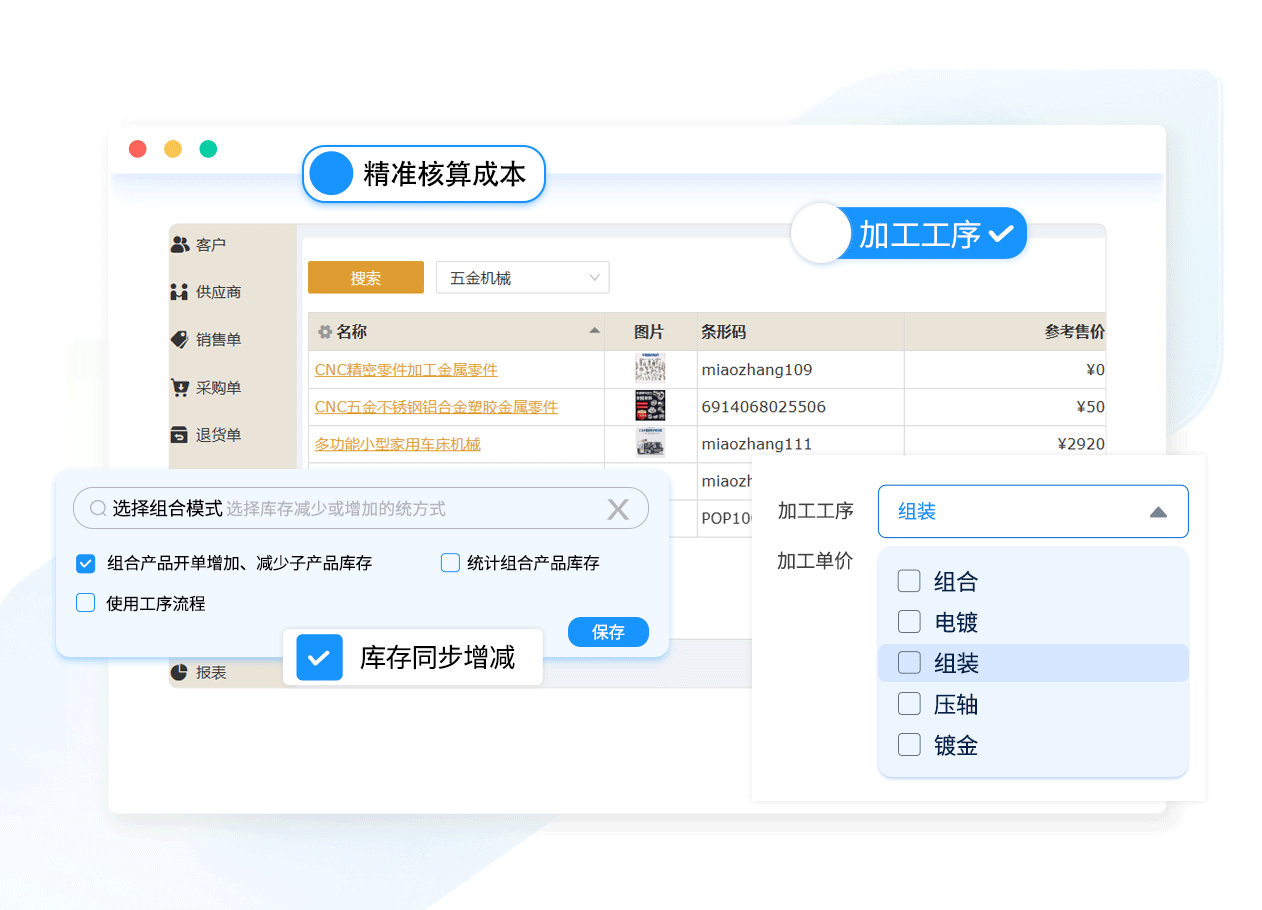
Task: Click the 报表 pie chart icon
Action: click(x=180, y=673)
